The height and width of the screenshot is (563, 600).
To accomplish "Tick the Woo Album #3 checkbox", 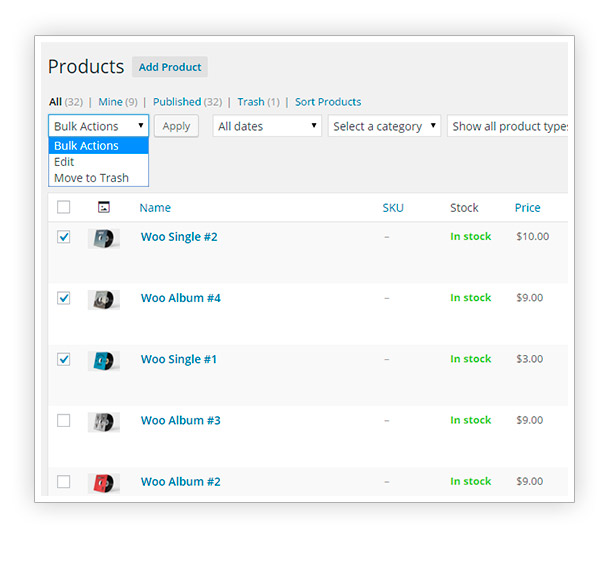I will [x=64, y=421].
